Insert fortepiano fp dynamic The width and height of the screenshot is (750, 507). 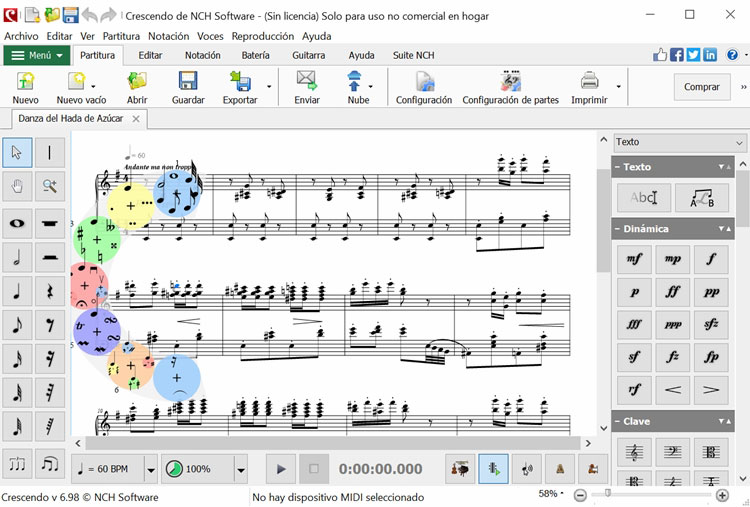(x=711, y=357)
